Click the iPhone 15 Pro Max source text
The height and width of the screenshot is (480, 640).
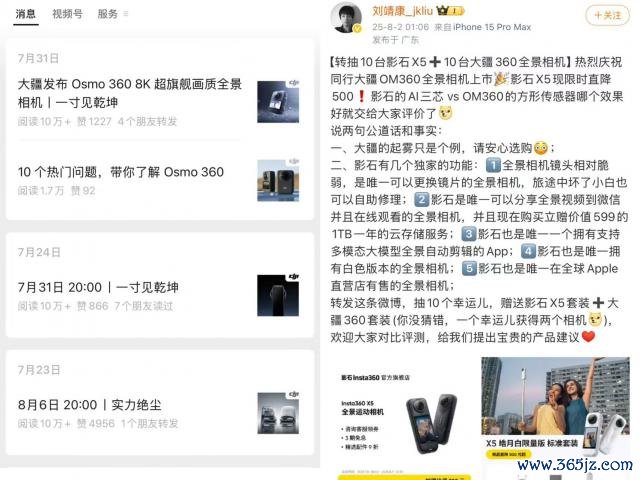click(492, 27)
